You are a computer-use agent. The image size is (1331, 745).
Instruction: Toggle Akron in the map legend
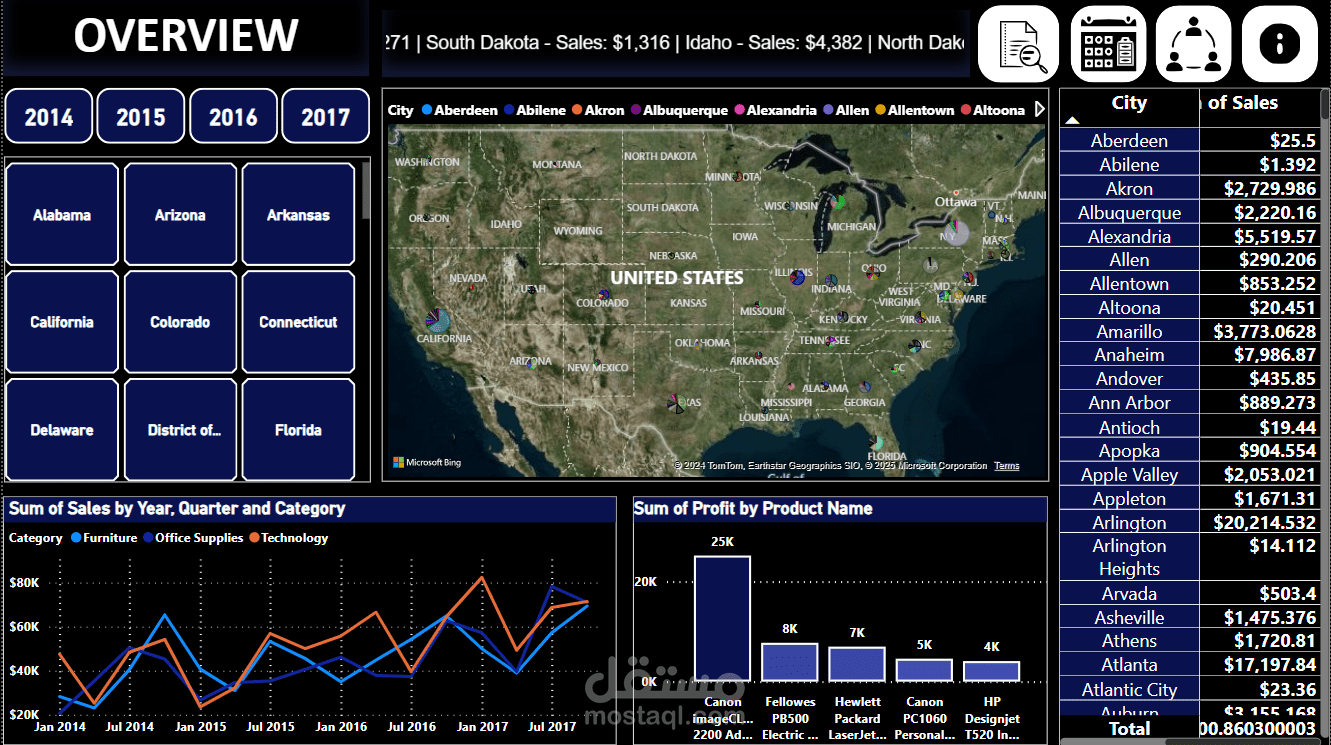click(x=599, y=110)
